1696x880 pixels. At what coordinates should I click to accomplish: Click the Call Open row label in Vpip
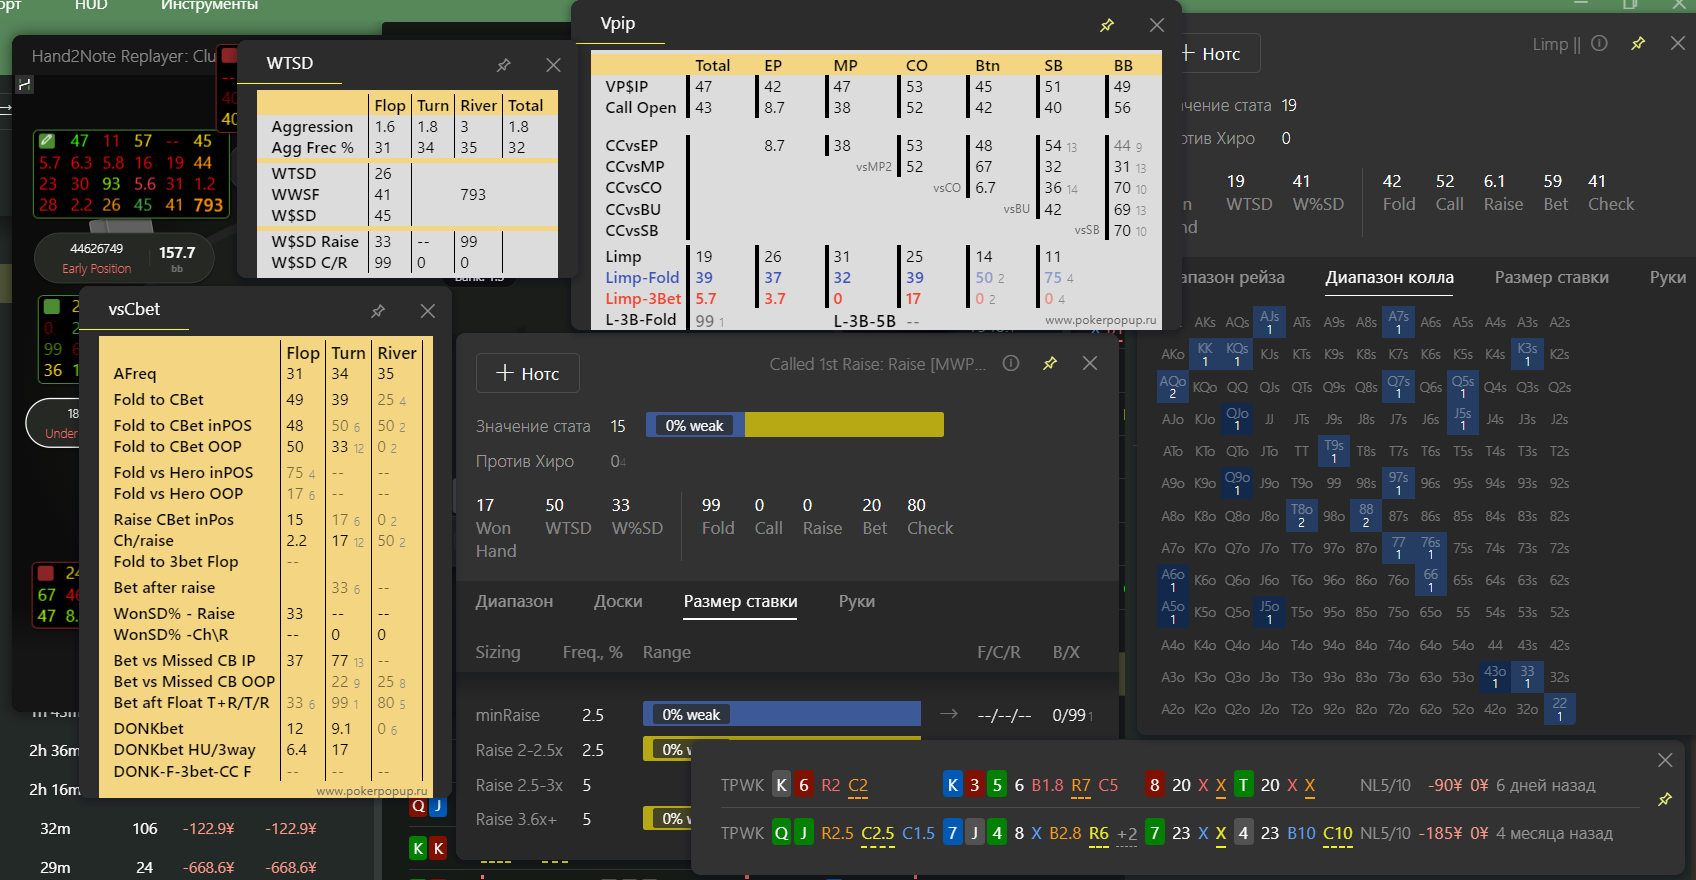641,108
